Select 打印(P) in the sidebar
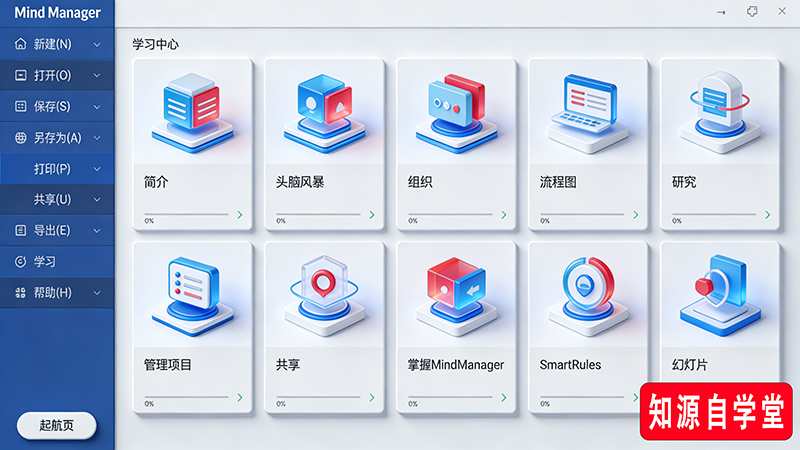The width and height of the screenshot is (800, 450). point(57,169)
